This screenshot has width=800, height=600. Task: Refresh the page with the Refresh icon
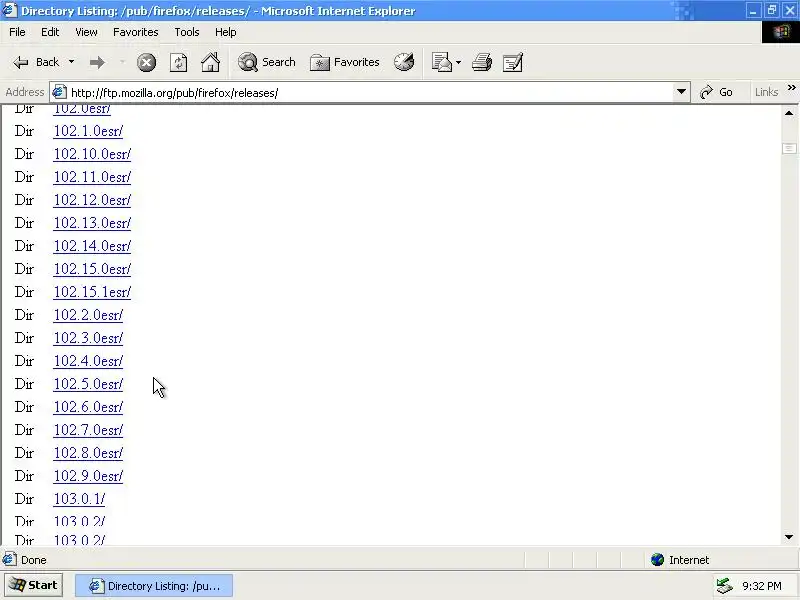tap(179, 63)
